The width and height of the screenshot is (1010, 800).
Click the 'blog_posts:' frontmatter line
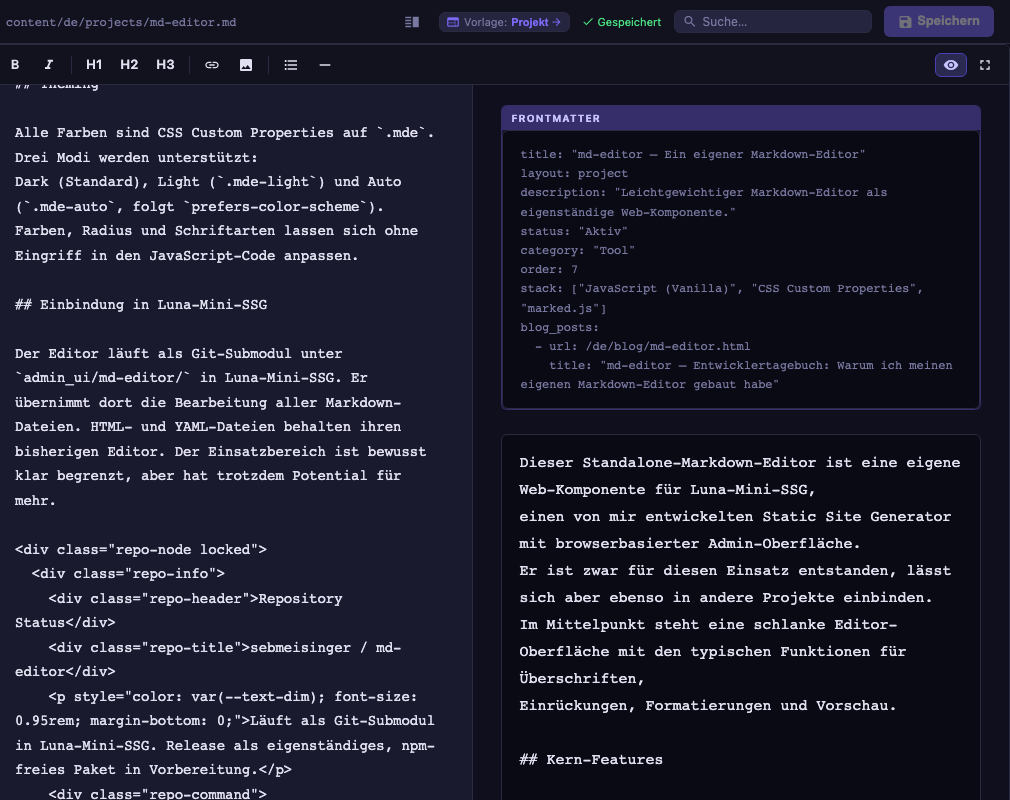tap(560, 327)
